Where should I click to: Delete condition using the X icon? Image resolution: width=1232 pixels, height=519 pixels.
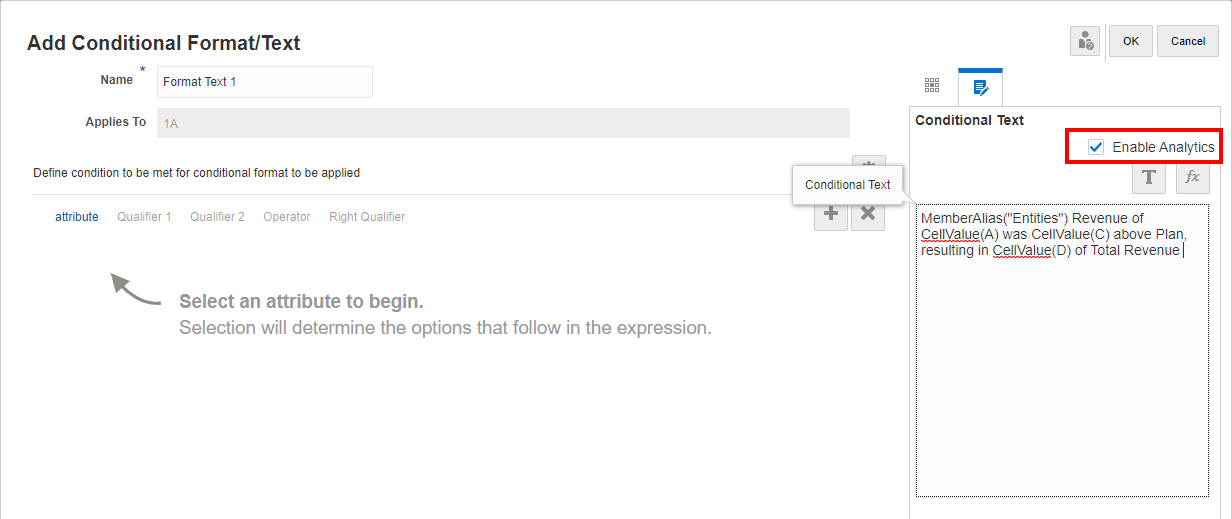coord(868,214)
